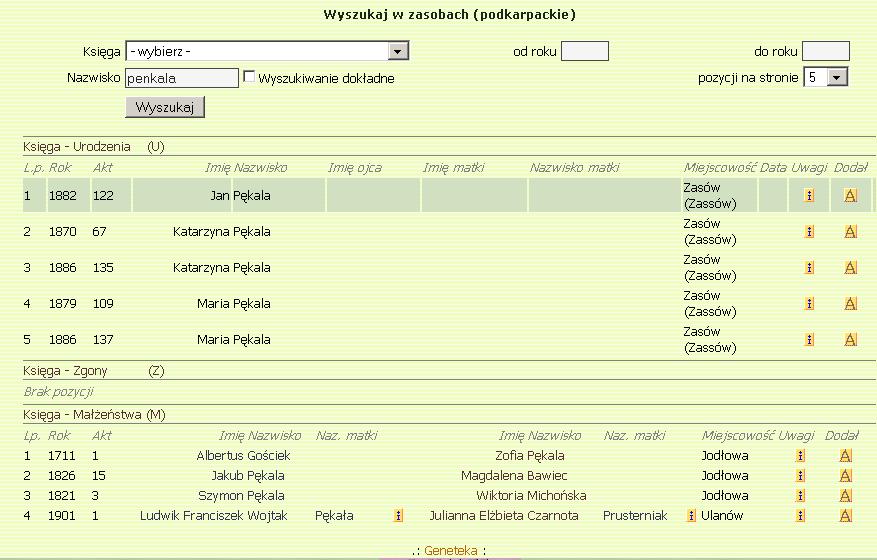Click the Albertus Gościek name
This screenshot has width=877, height=560.
pyautogui.click(x=243, y=455)
